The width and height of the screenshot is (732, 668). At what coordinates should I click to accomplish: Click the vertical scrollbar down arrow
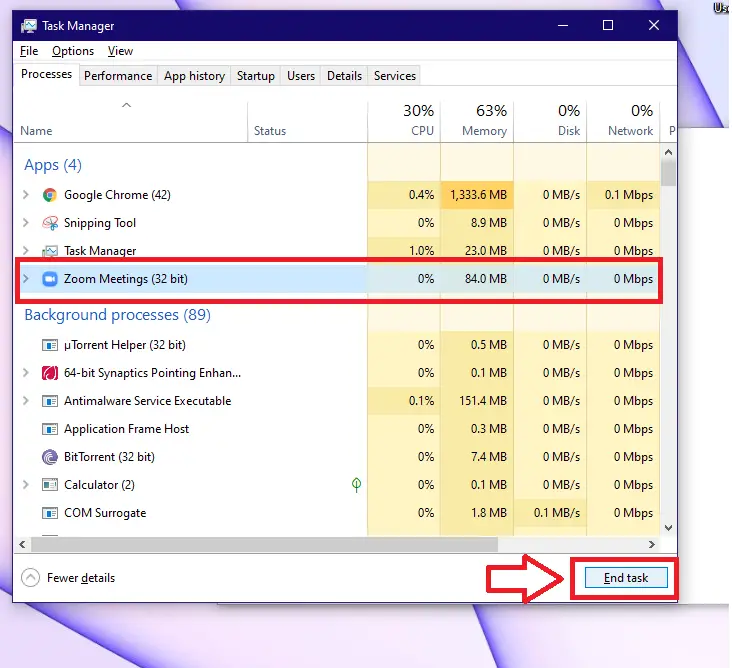[669, 528]
